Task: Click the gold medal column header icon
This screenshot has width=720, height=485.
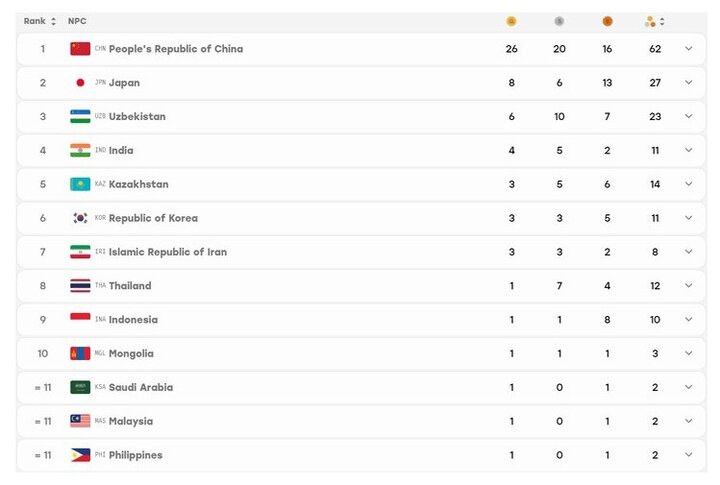Action: pyautogui.click(x=511, y=21)
